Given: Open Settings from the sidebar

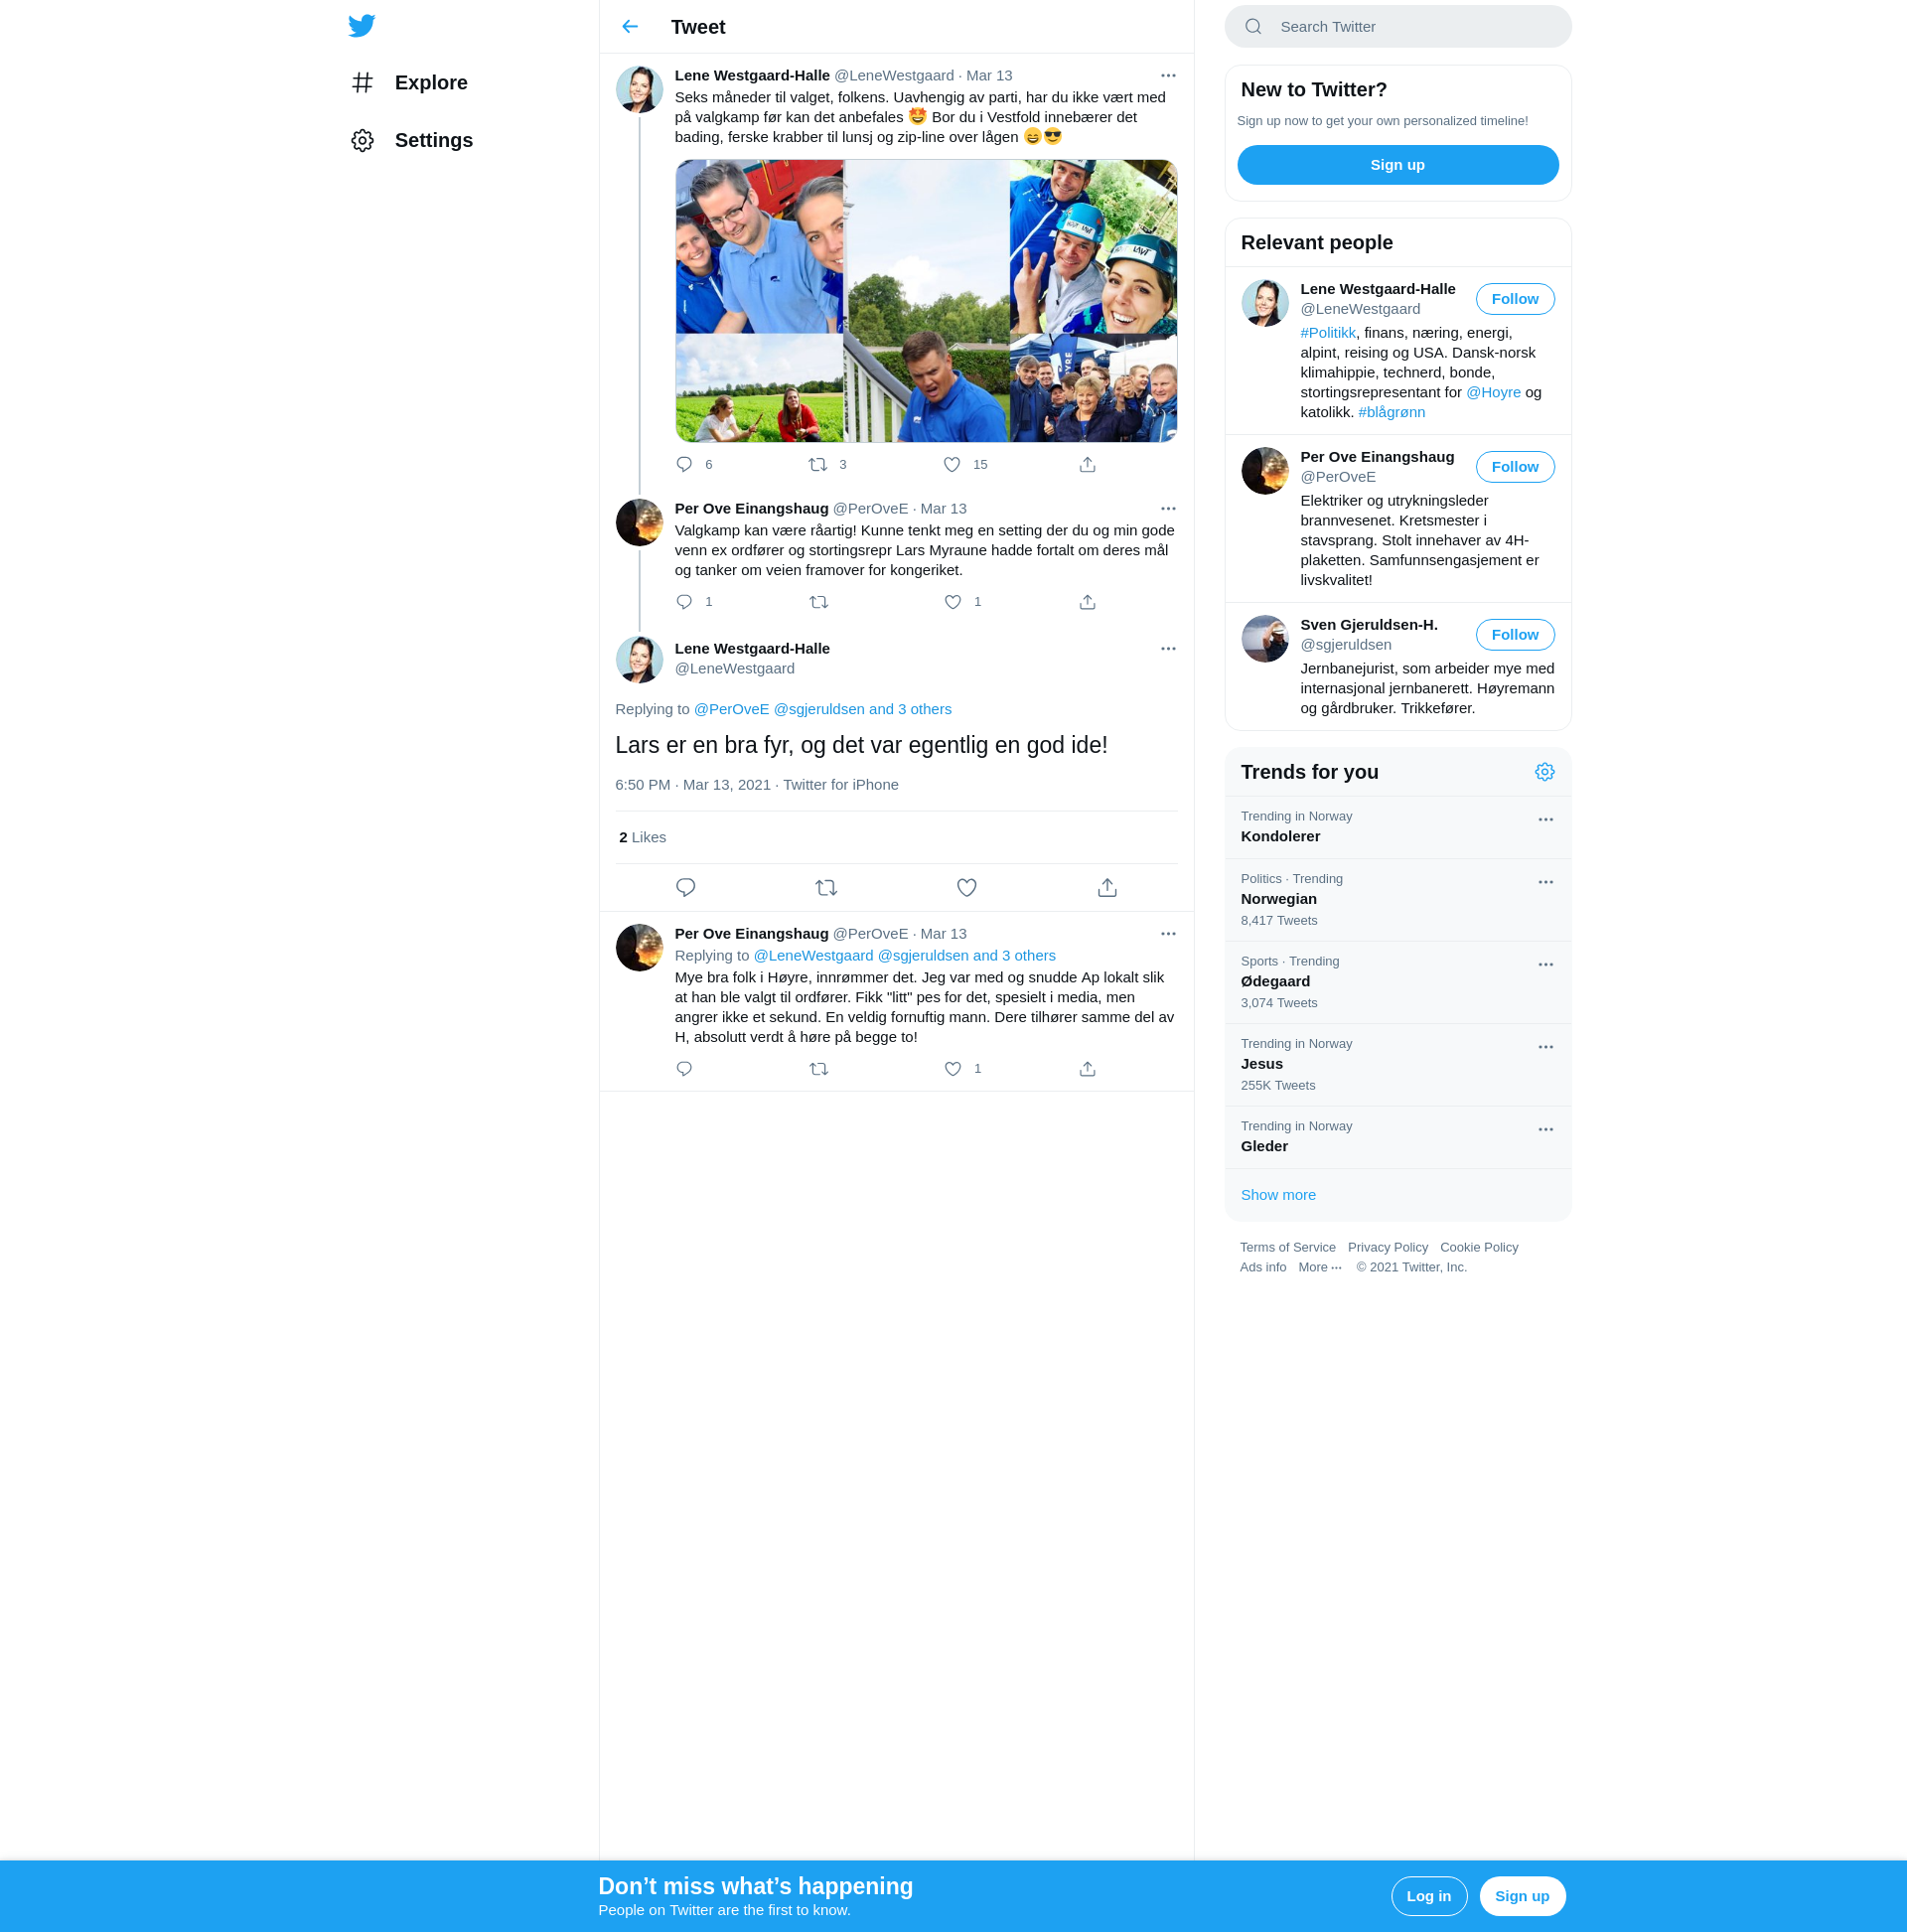Looking at the screenshot, I should (x=412, y=141).
